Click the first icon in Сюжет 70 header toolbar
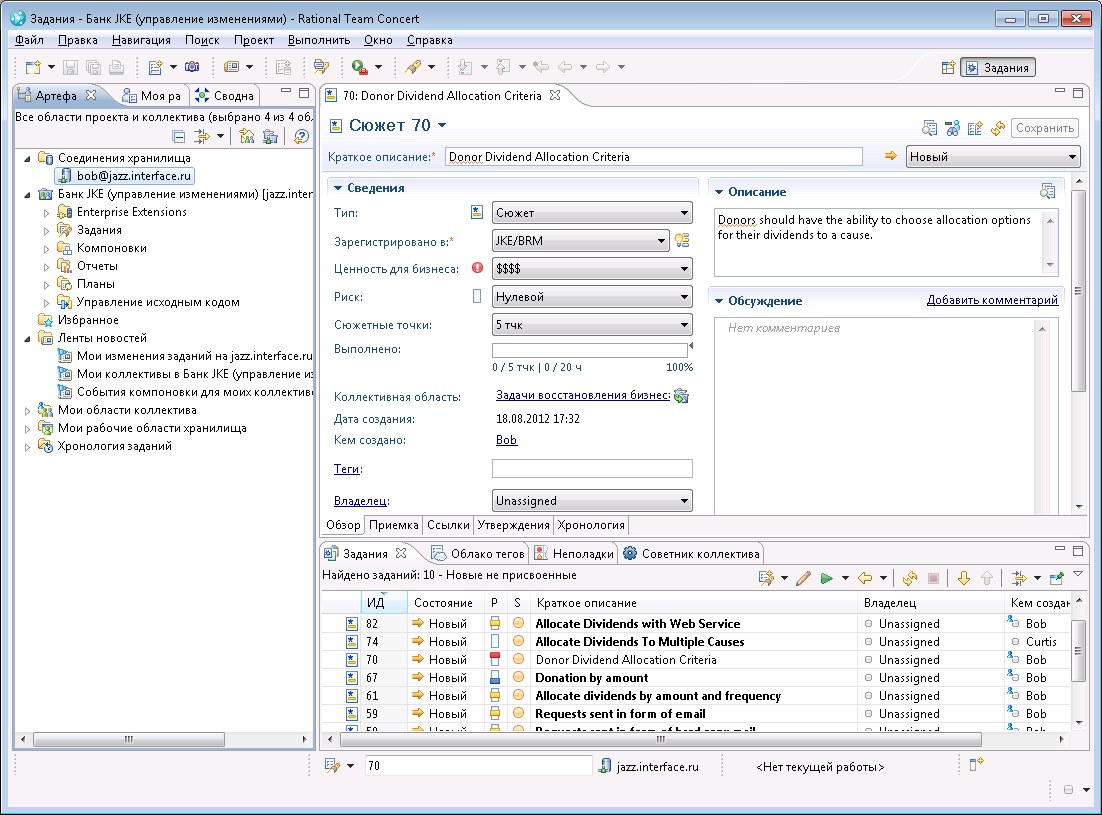Viewport: 1102px width, 815px height. coord(929,129)
